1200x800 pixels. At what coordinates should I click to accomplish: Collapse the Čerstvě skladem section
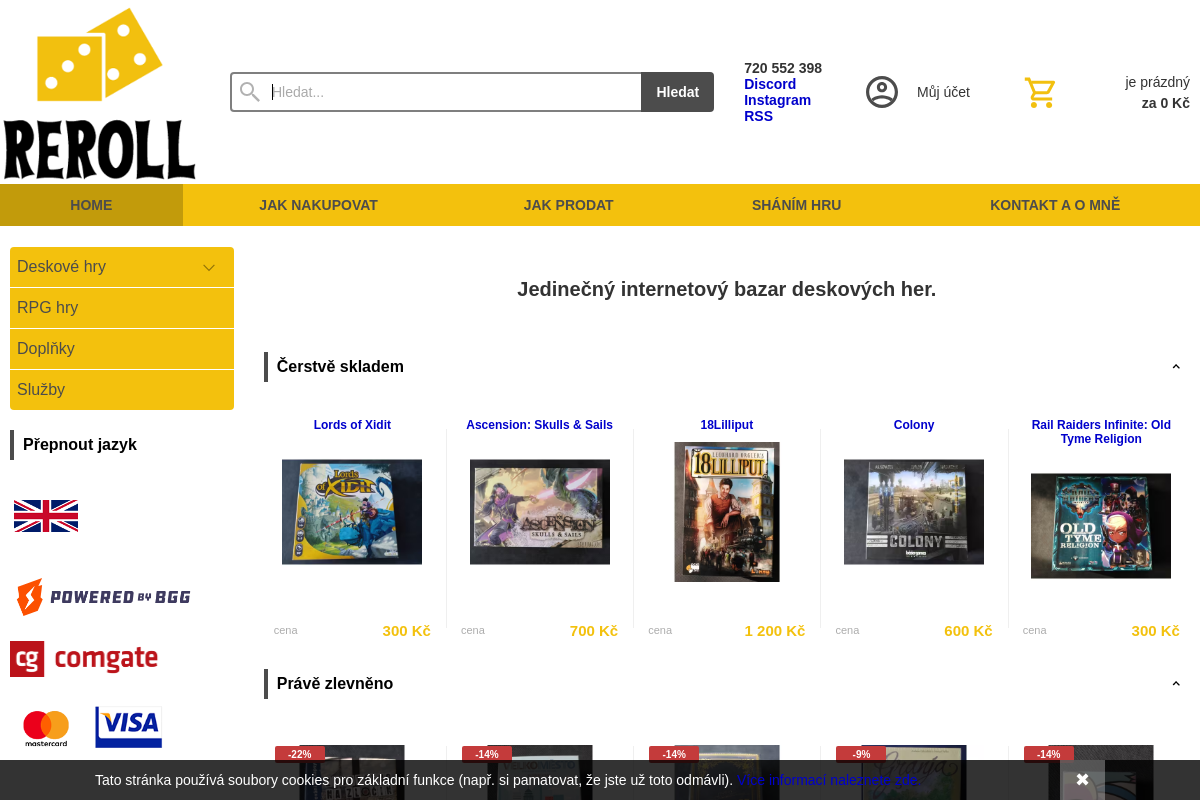point(1176,367)
